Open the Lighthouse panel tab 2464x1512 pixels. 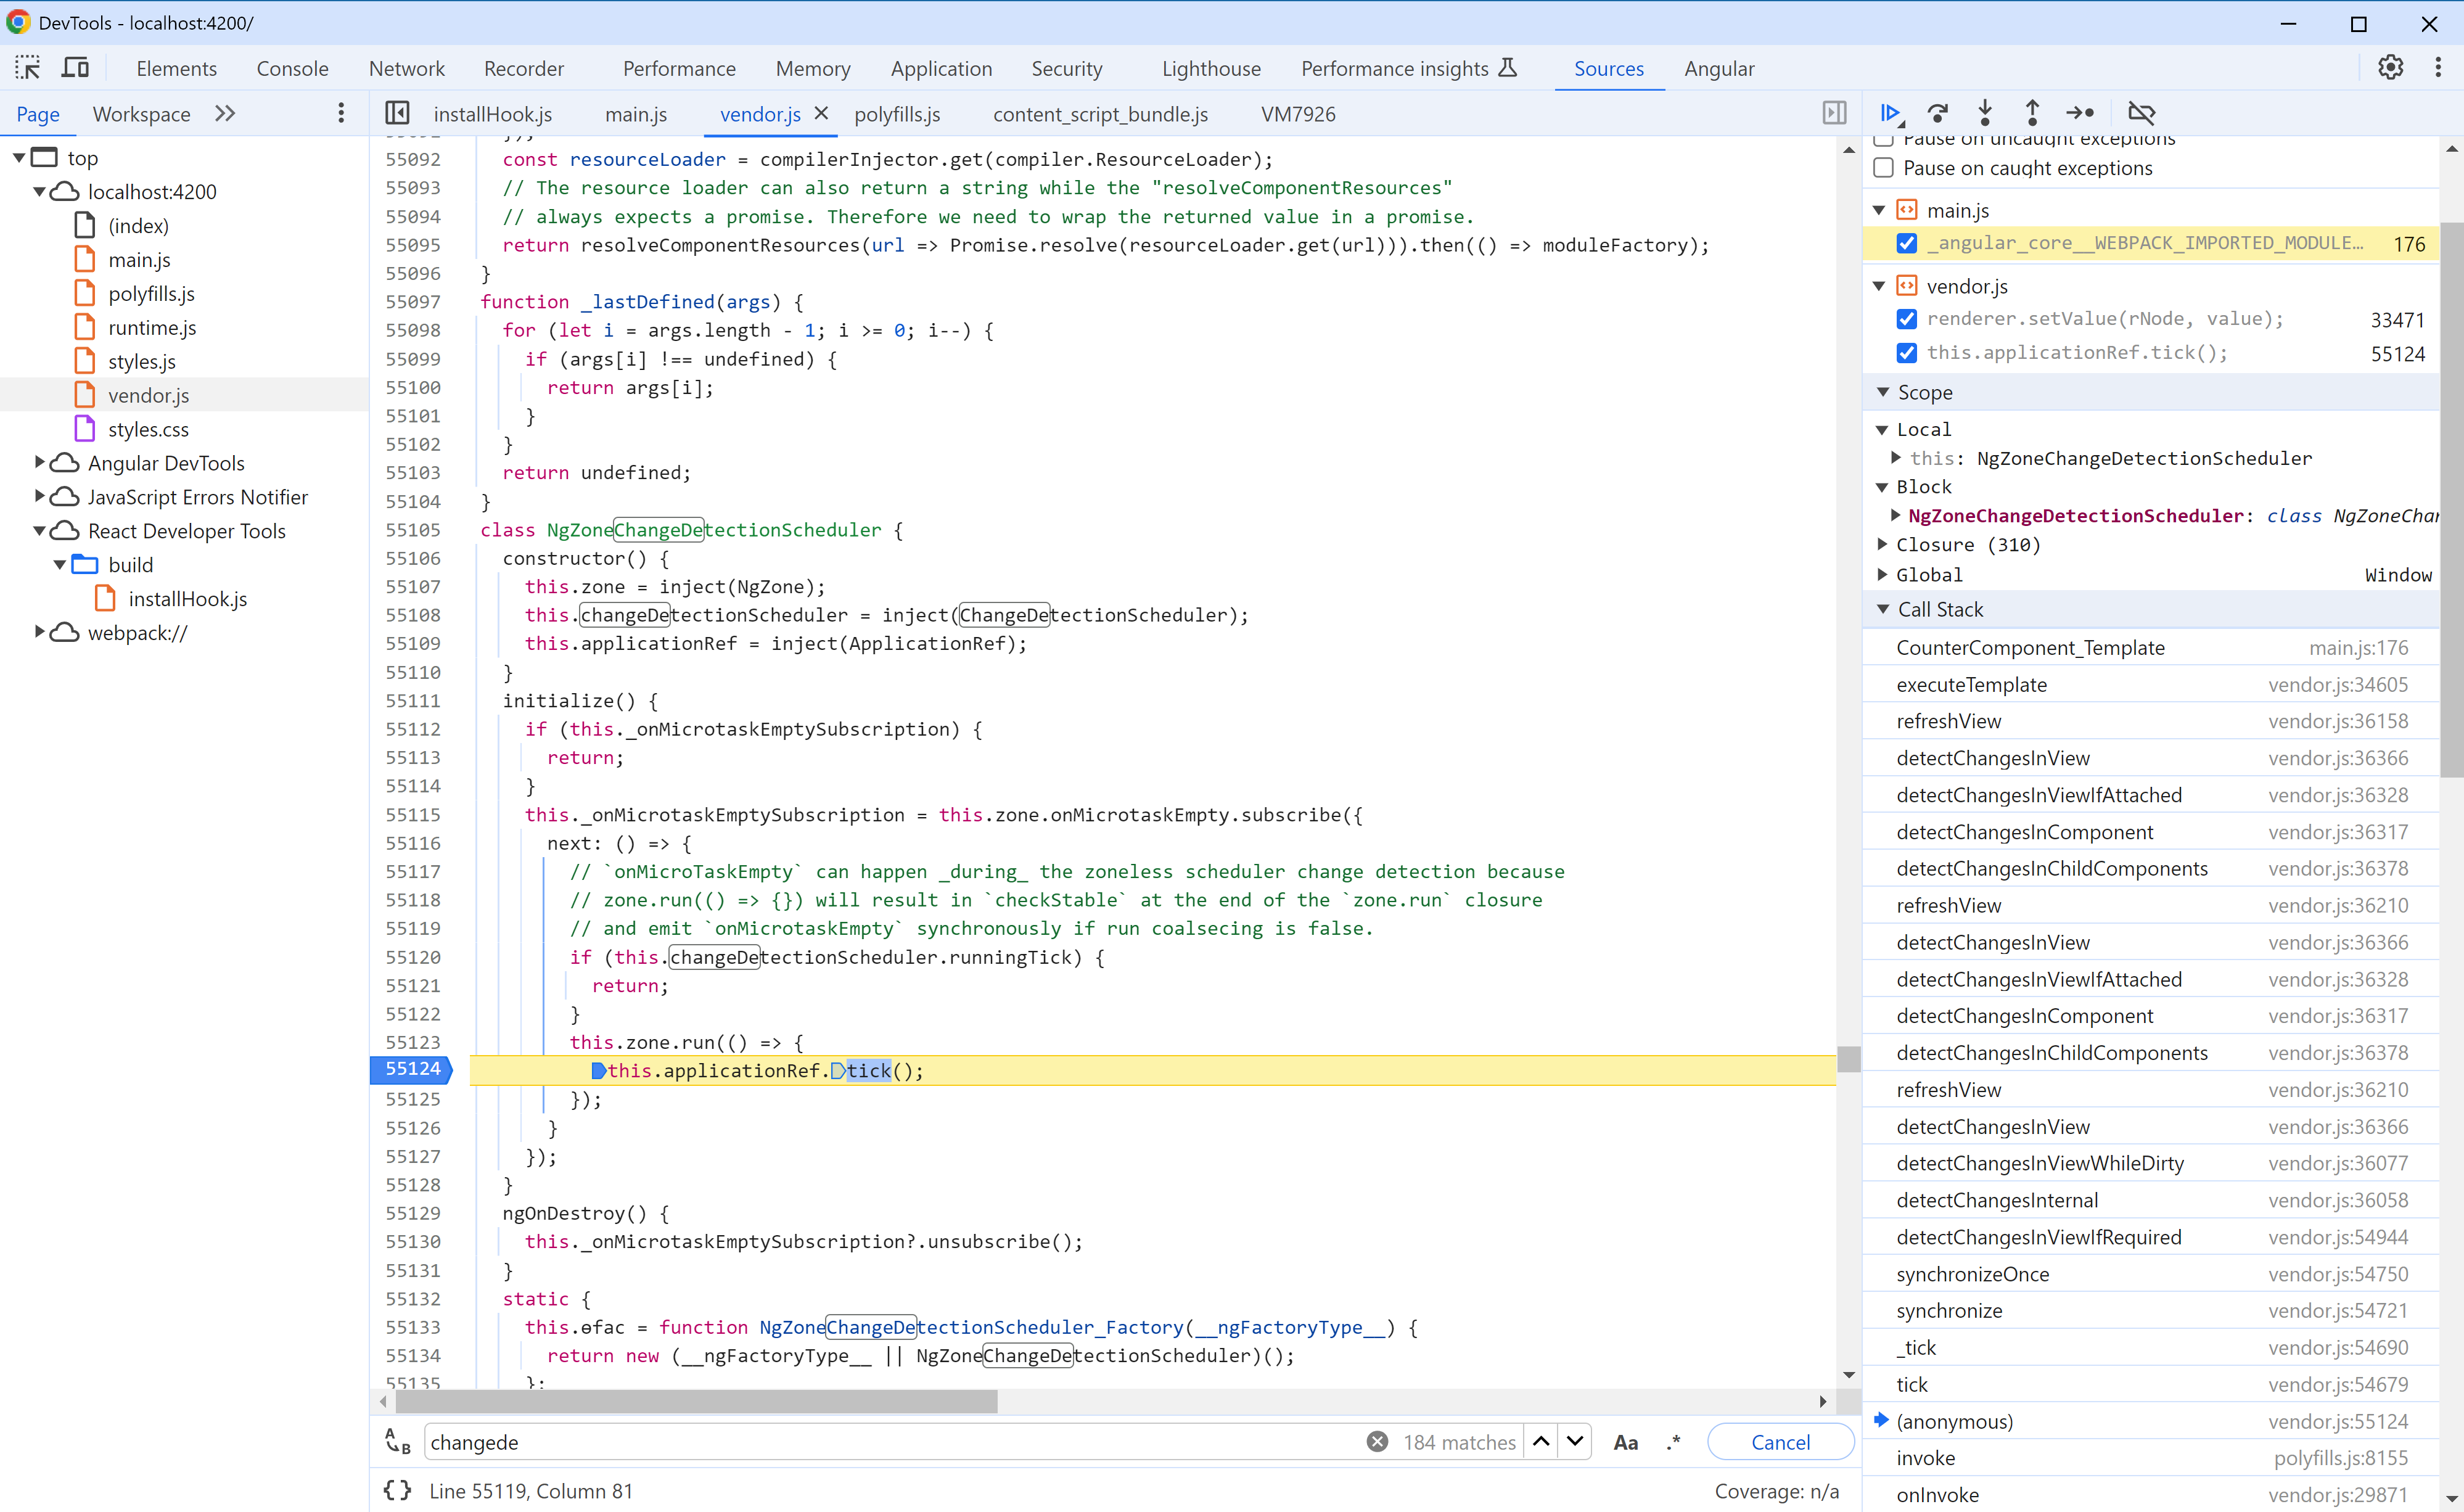point(1211,68)
